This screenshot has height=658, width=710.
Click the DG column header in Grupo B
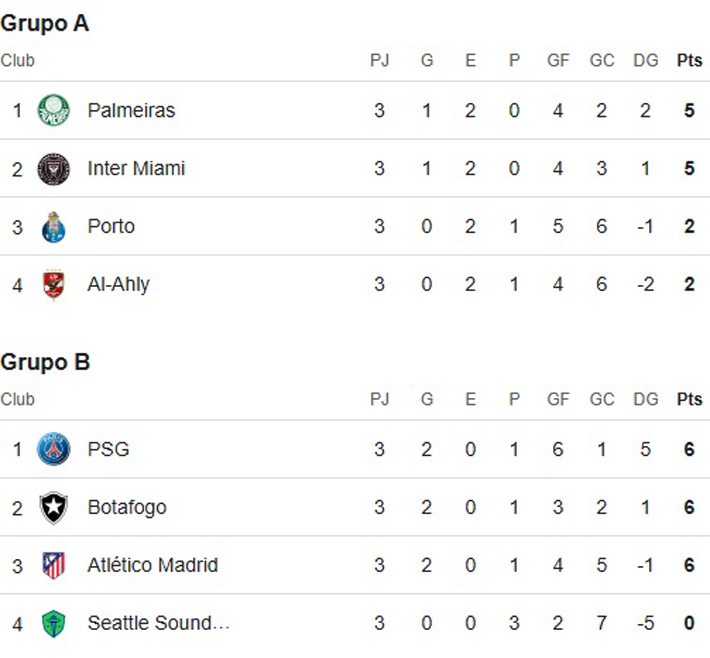point(645,400)
